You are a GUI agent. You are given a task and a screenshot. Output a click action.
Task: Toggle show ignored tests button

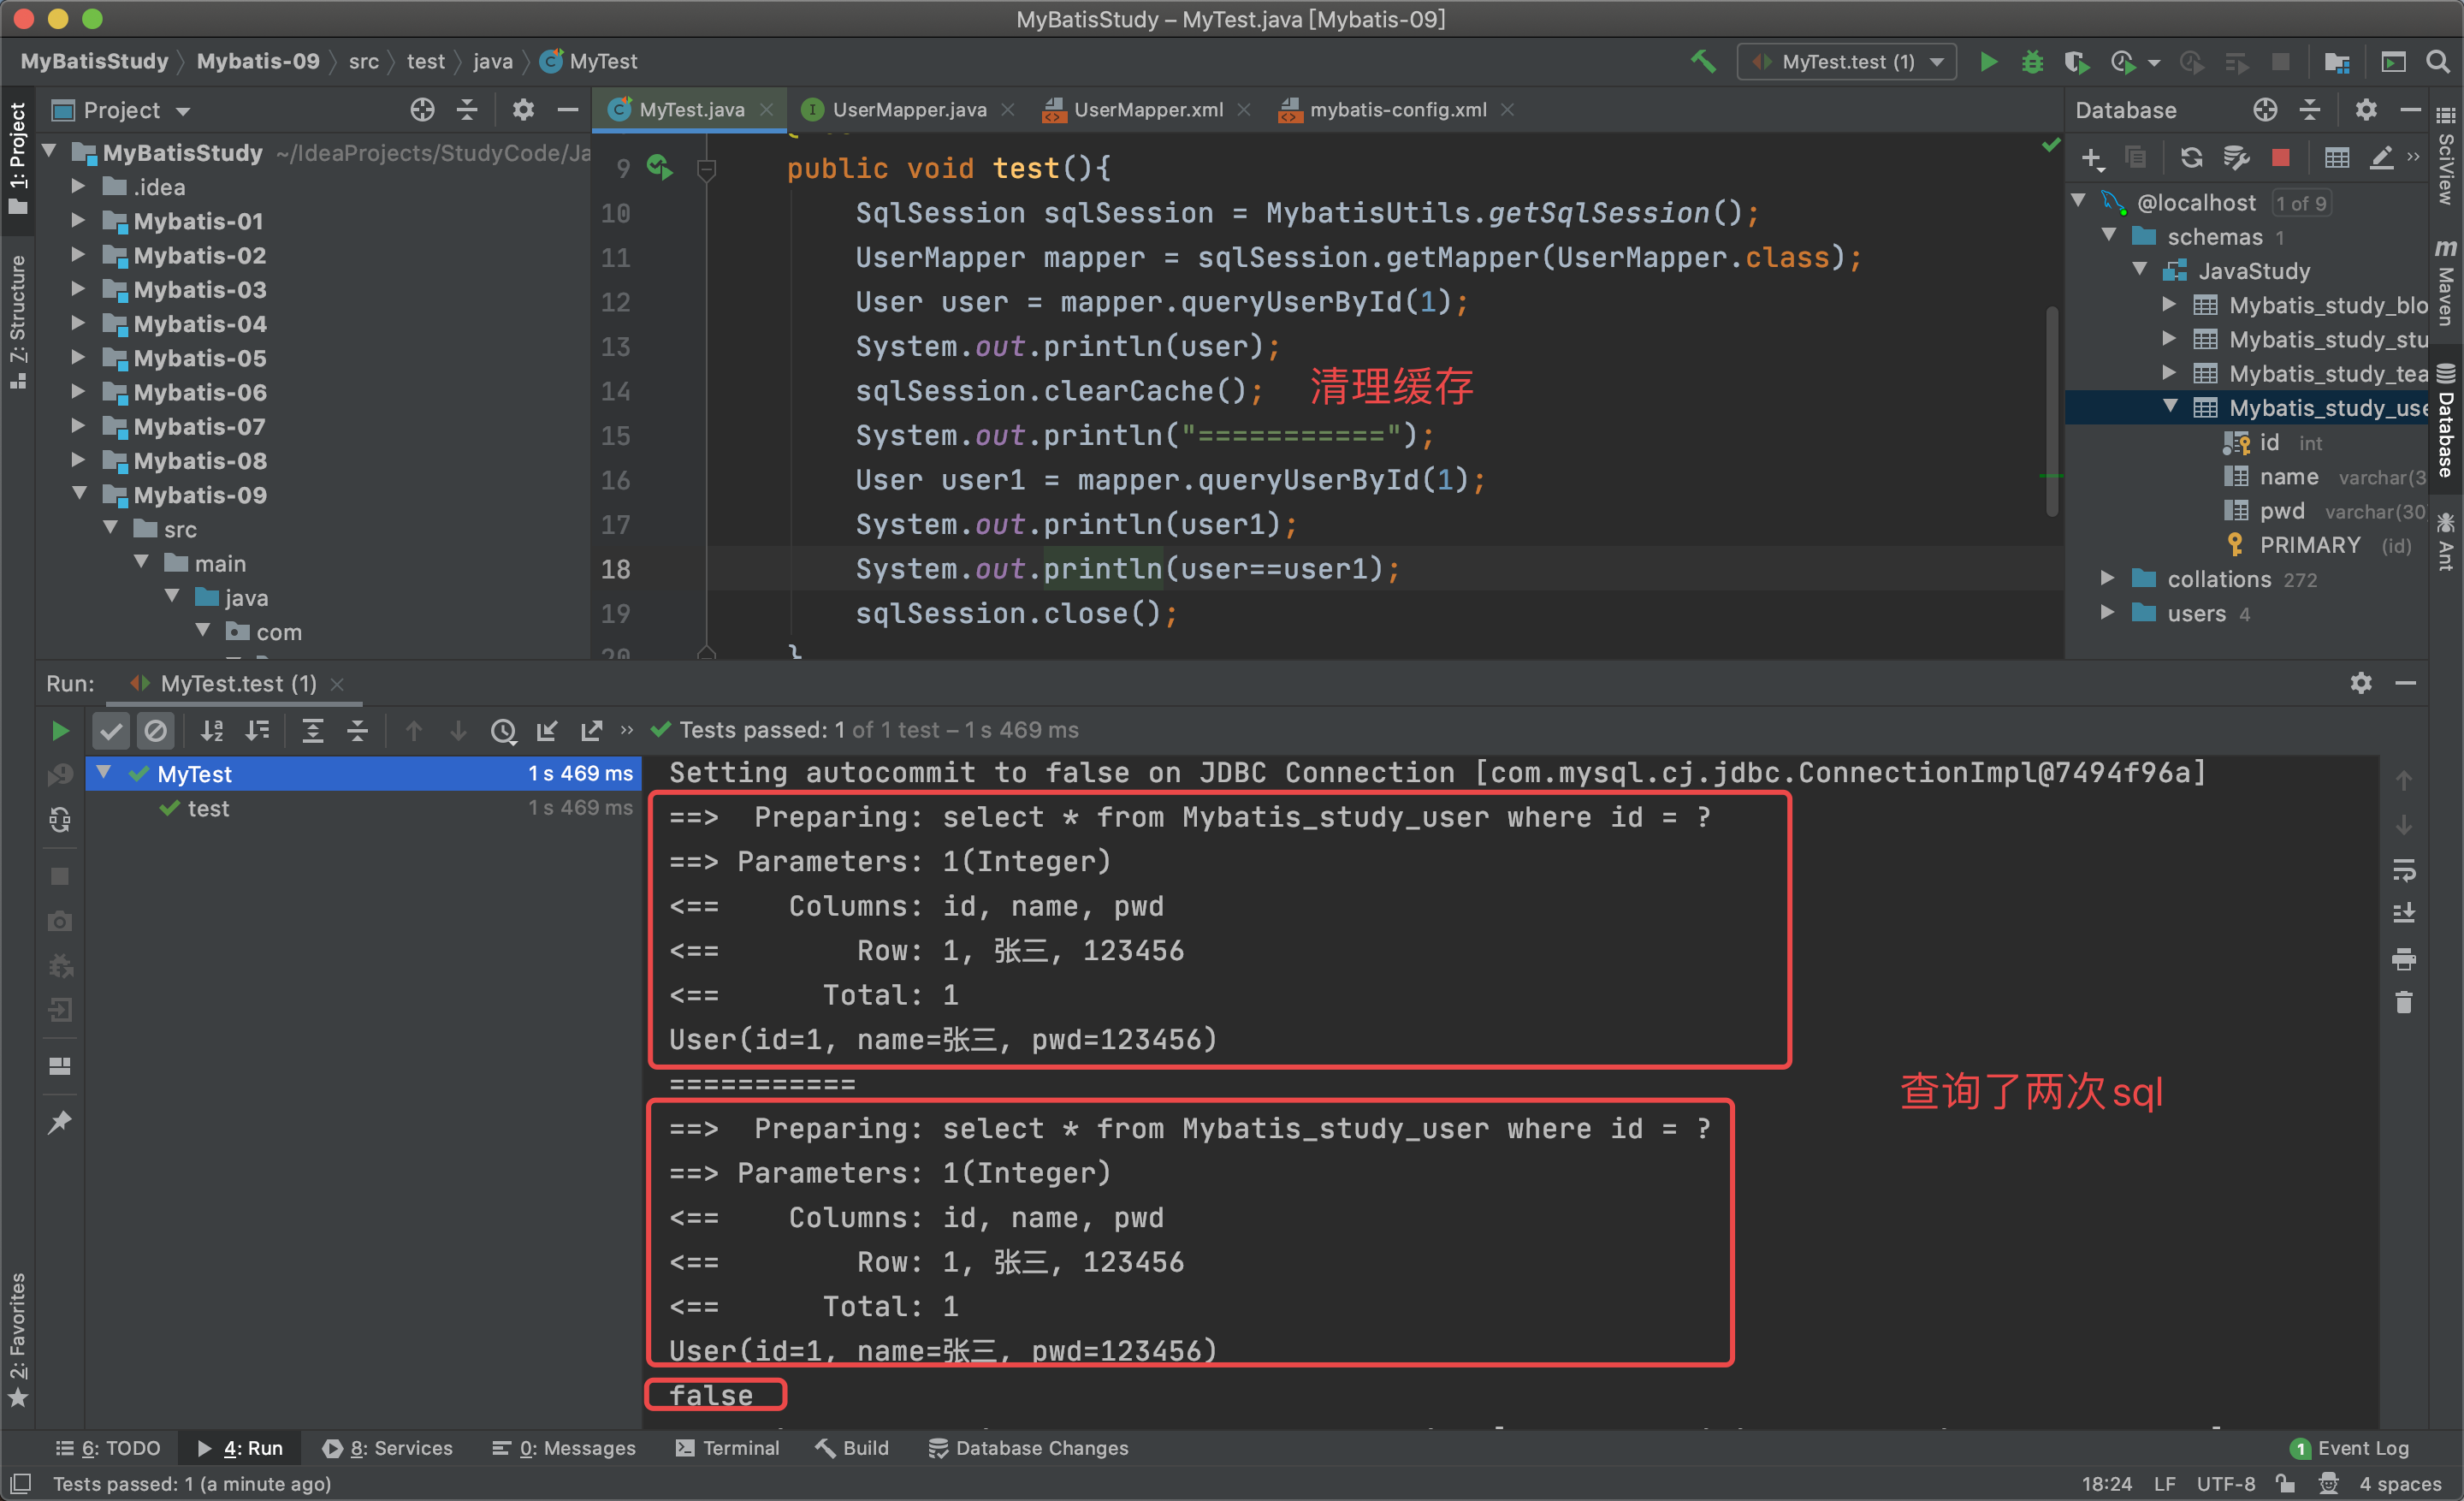156,731
